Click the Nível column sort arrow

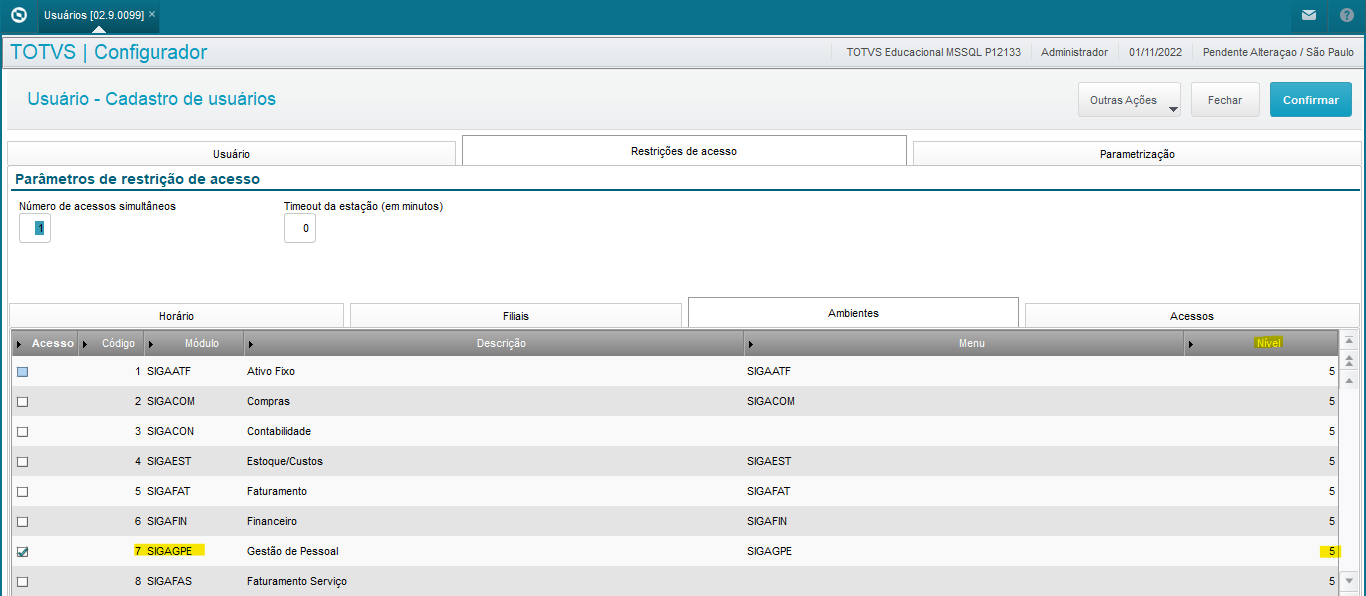tap(1190, 344)
